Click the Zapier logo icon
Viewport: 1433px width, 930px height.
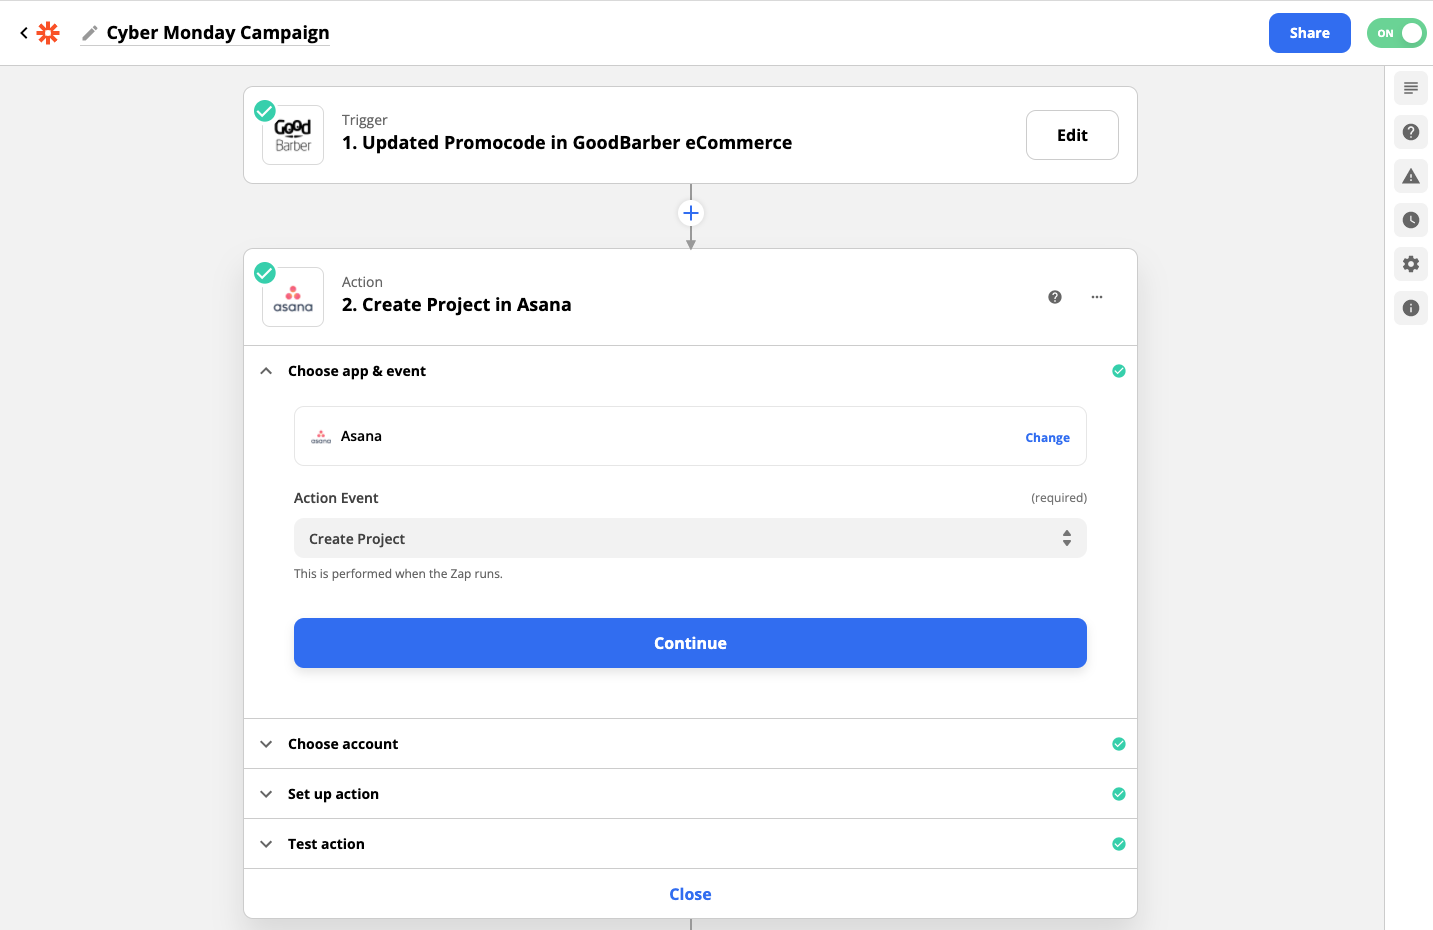click(x=48, y=33)
